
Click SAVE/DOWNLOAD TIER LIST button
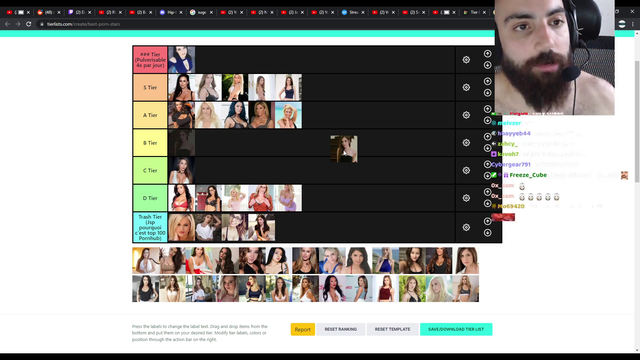(456, 329)
